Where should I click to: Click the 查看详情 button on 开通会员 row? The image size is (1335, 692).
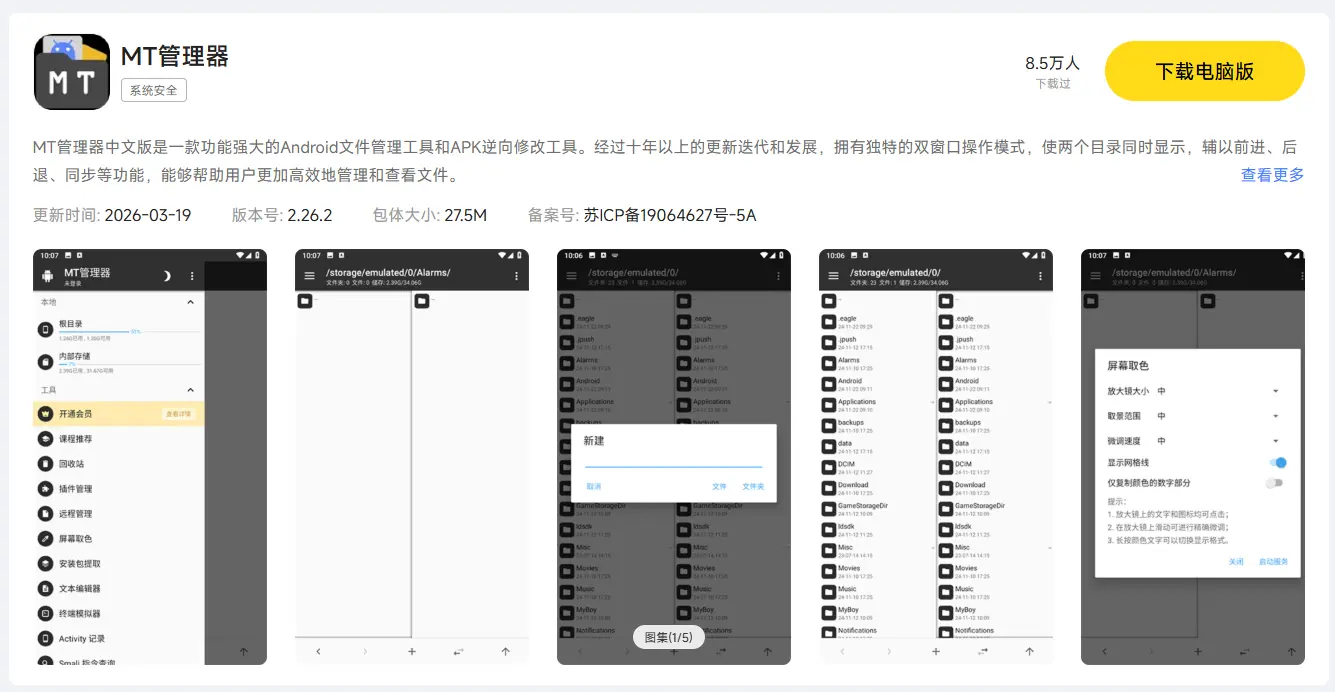(x=178, y=414)
